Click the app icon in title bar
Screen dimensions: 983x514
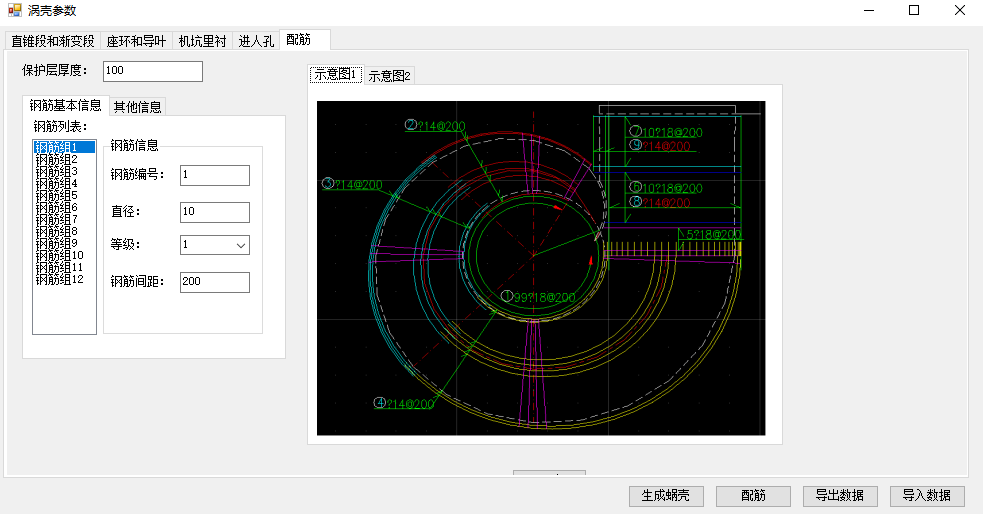pos(14,10)
